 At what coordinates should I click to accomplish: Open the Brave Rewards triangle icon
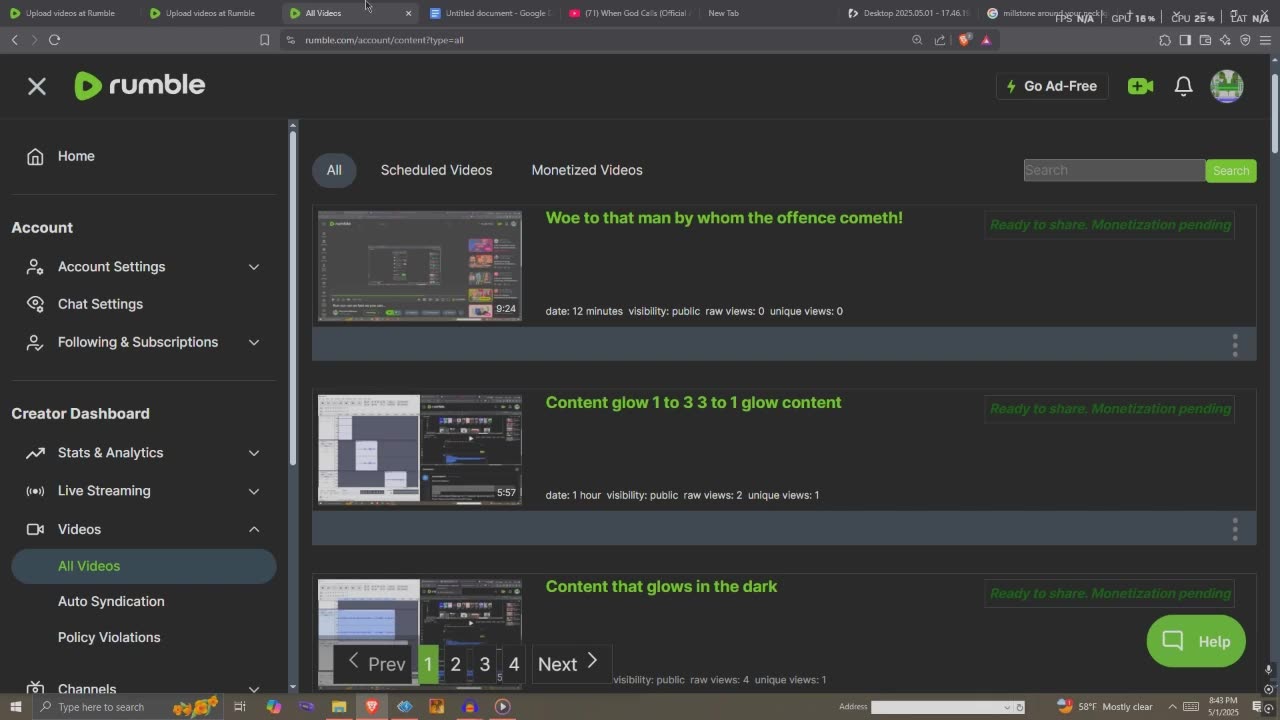click(986, 40)
